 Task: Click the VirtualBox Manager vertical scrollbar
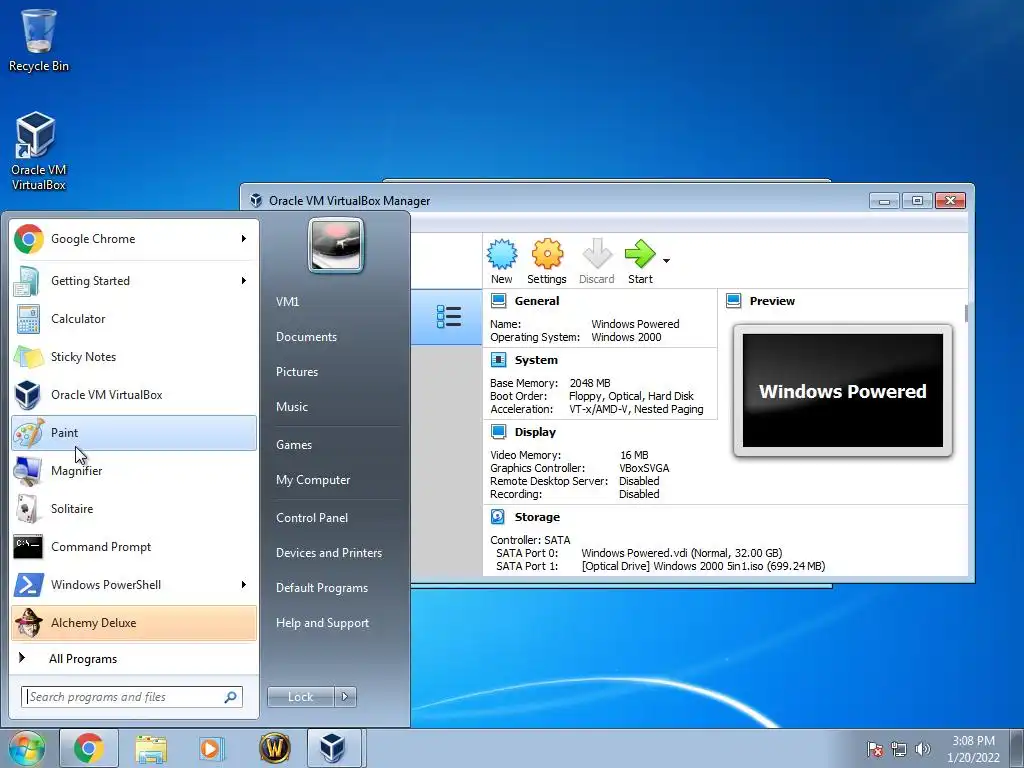(966, 313)
